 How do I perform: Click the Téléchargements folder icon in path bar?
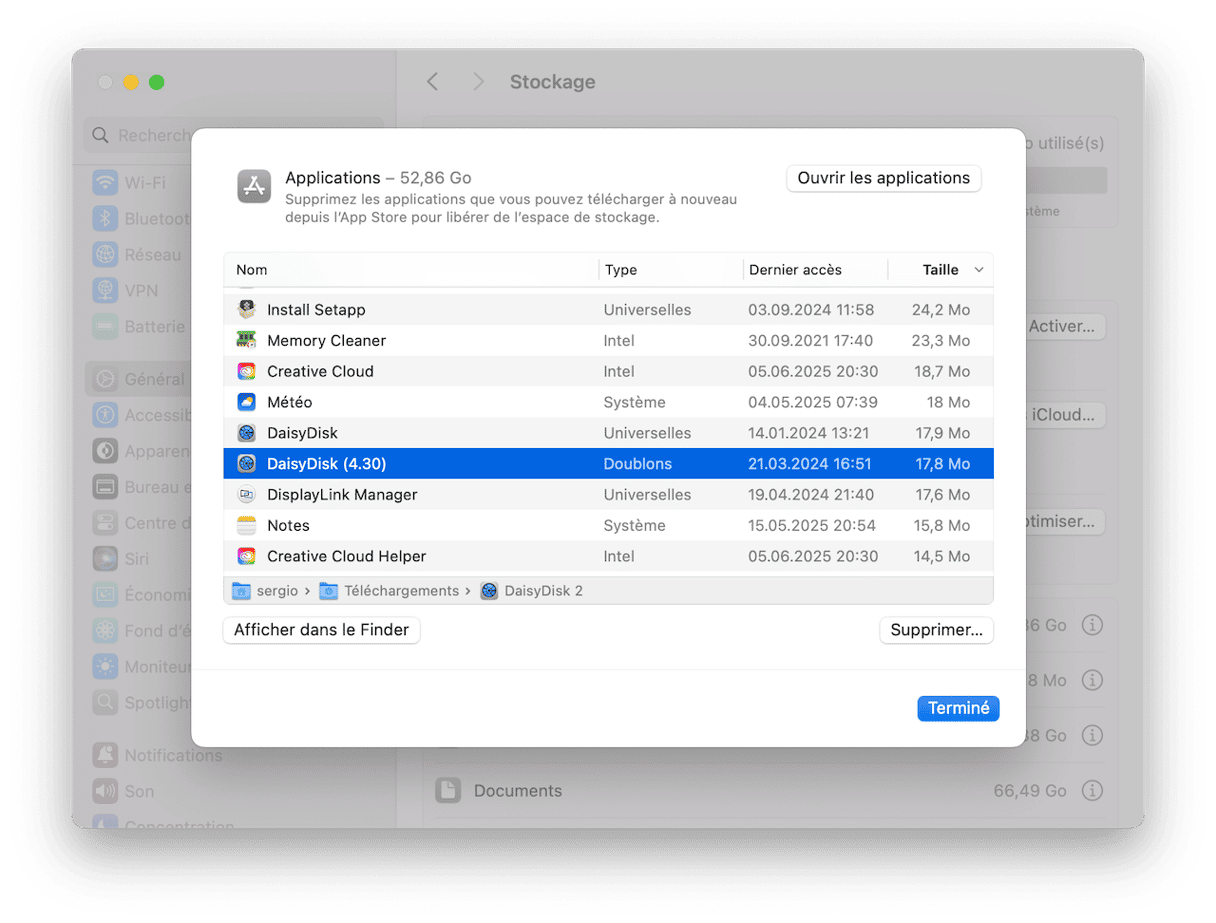click(329, 591)
